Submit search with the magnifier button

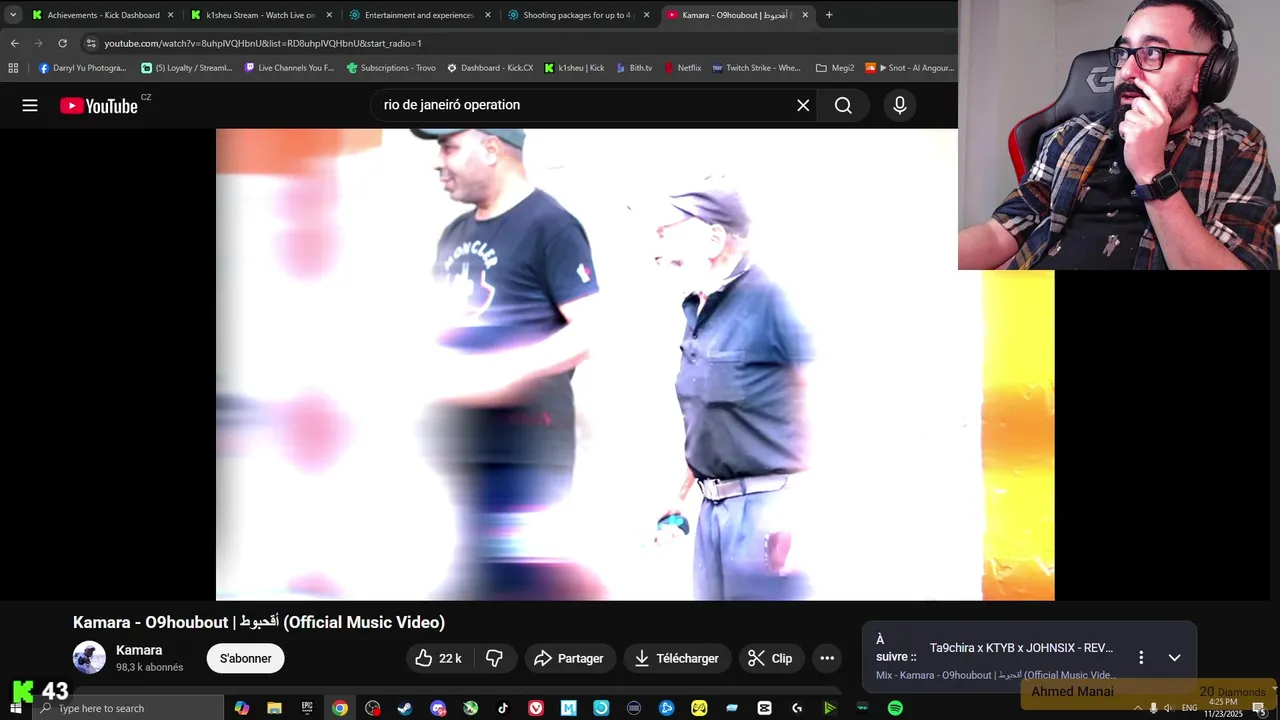[843, 105]
